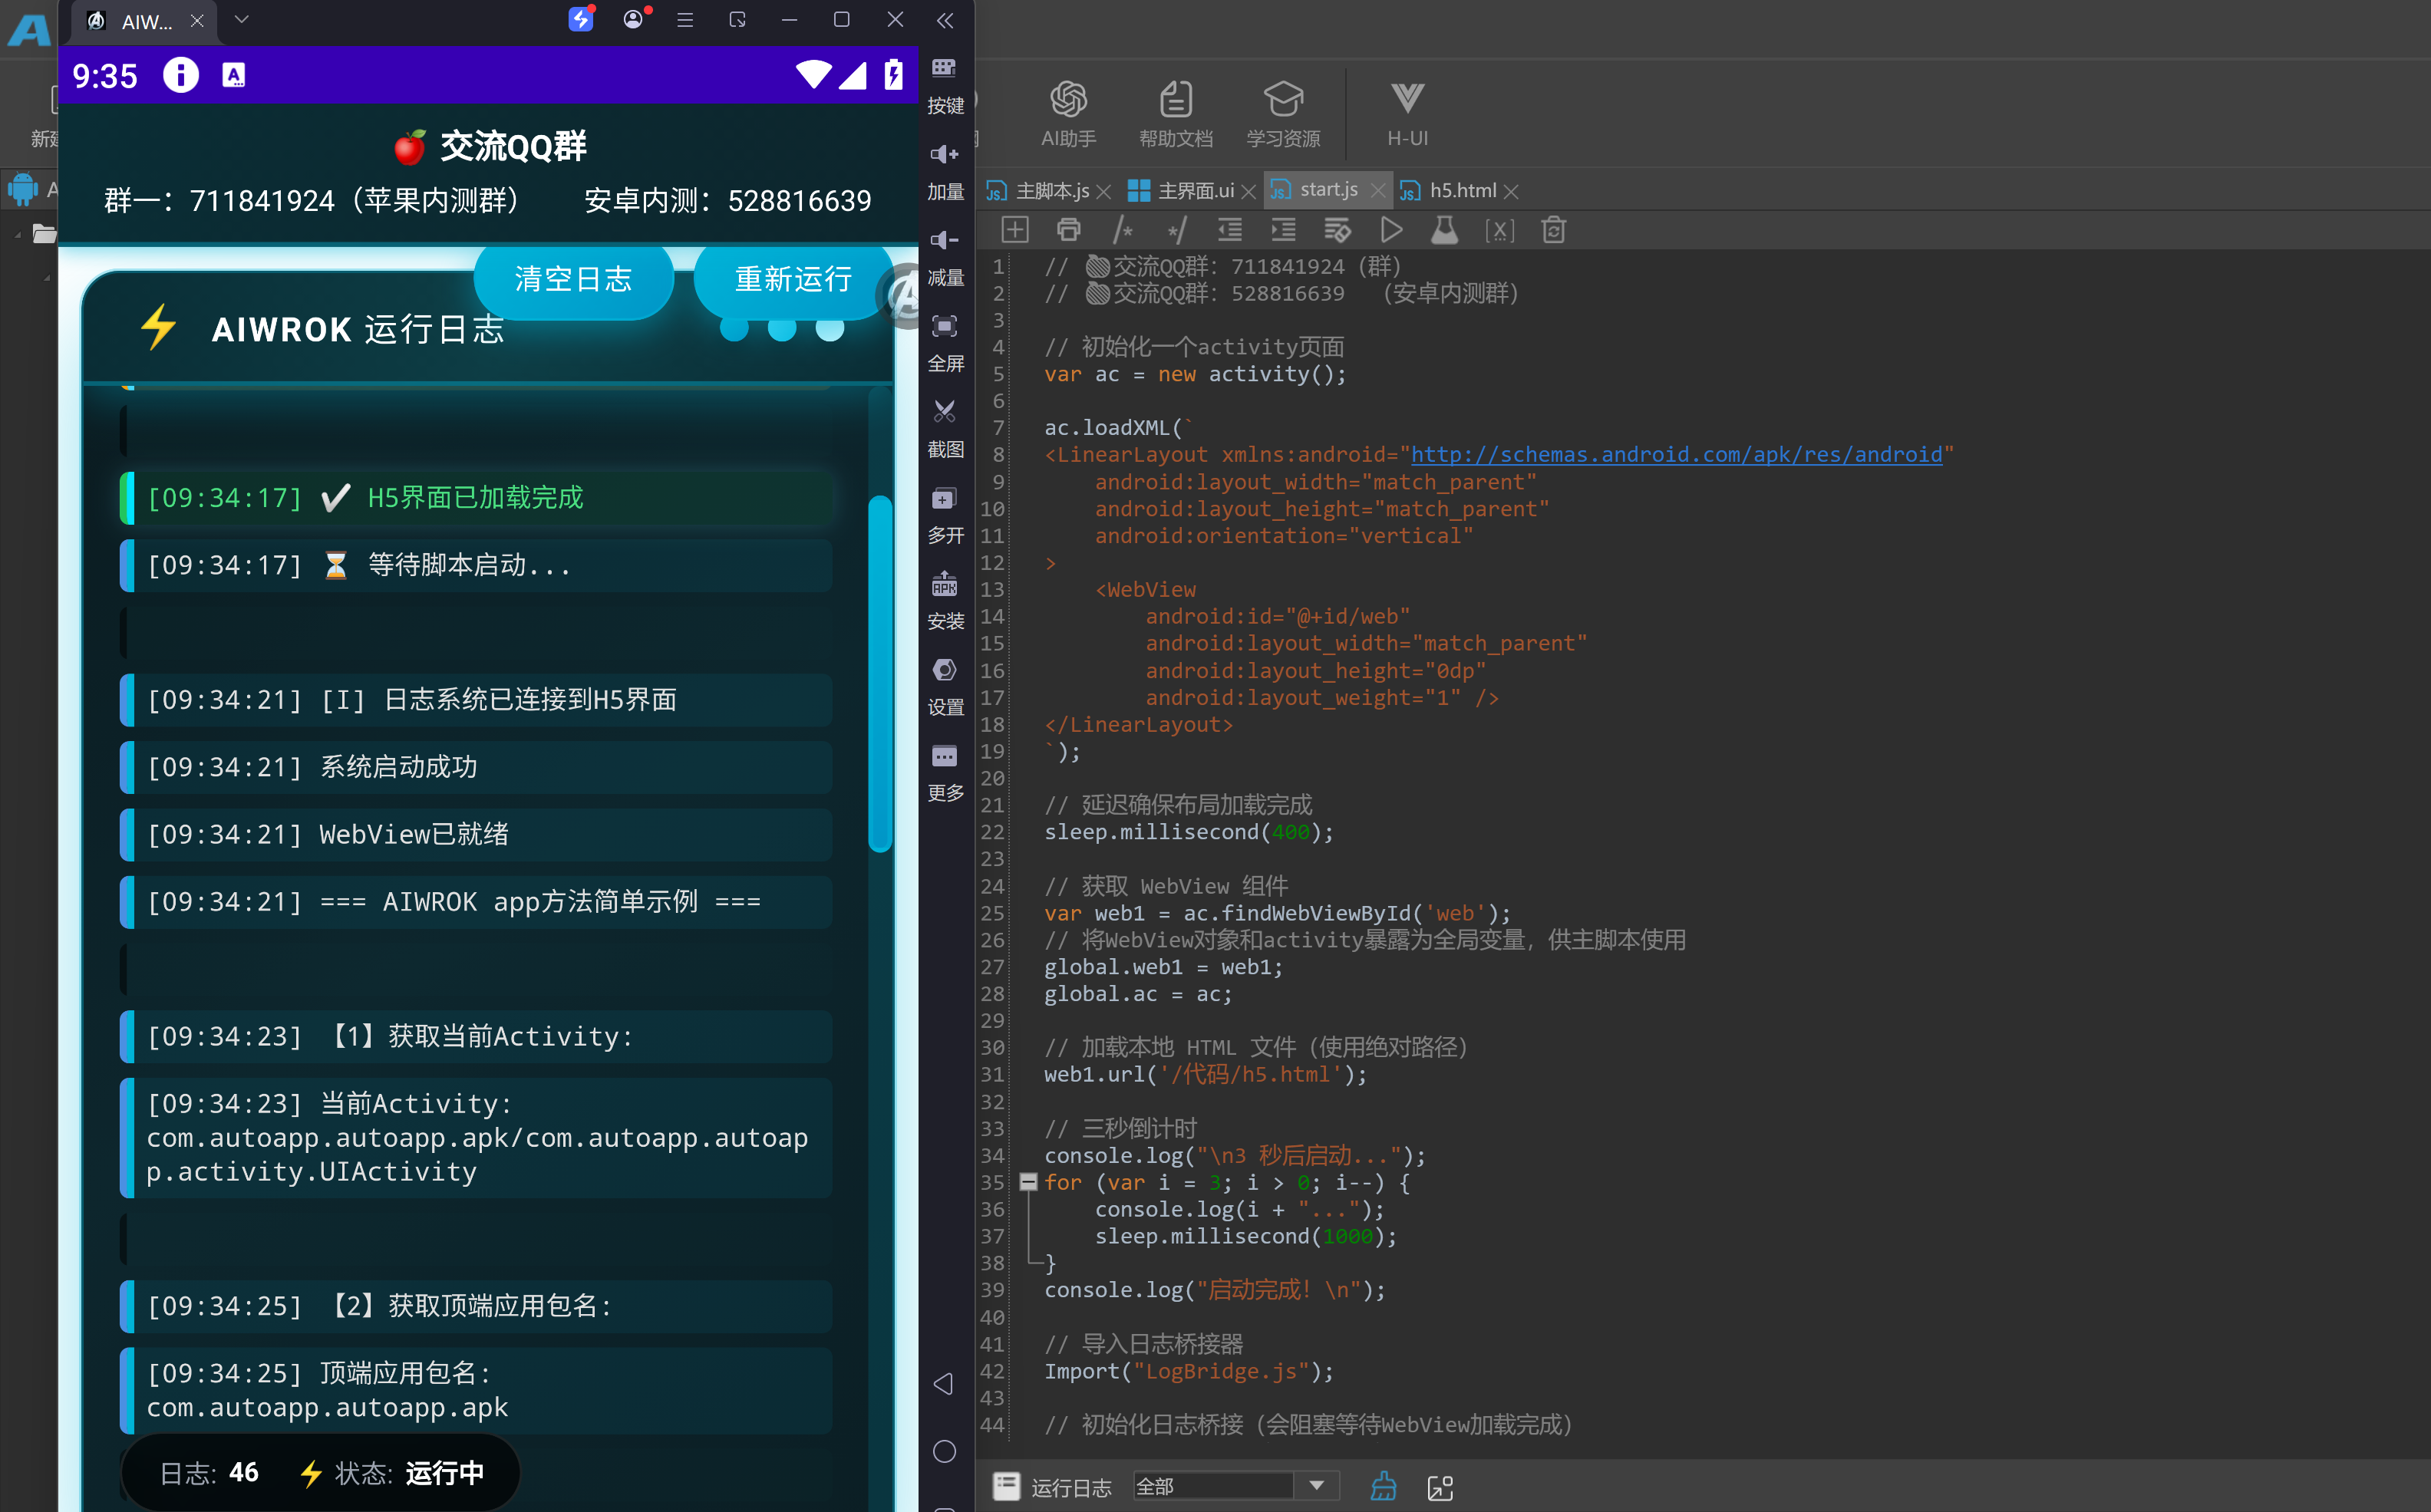Click the Android back triangle button

click(943, 1383)
